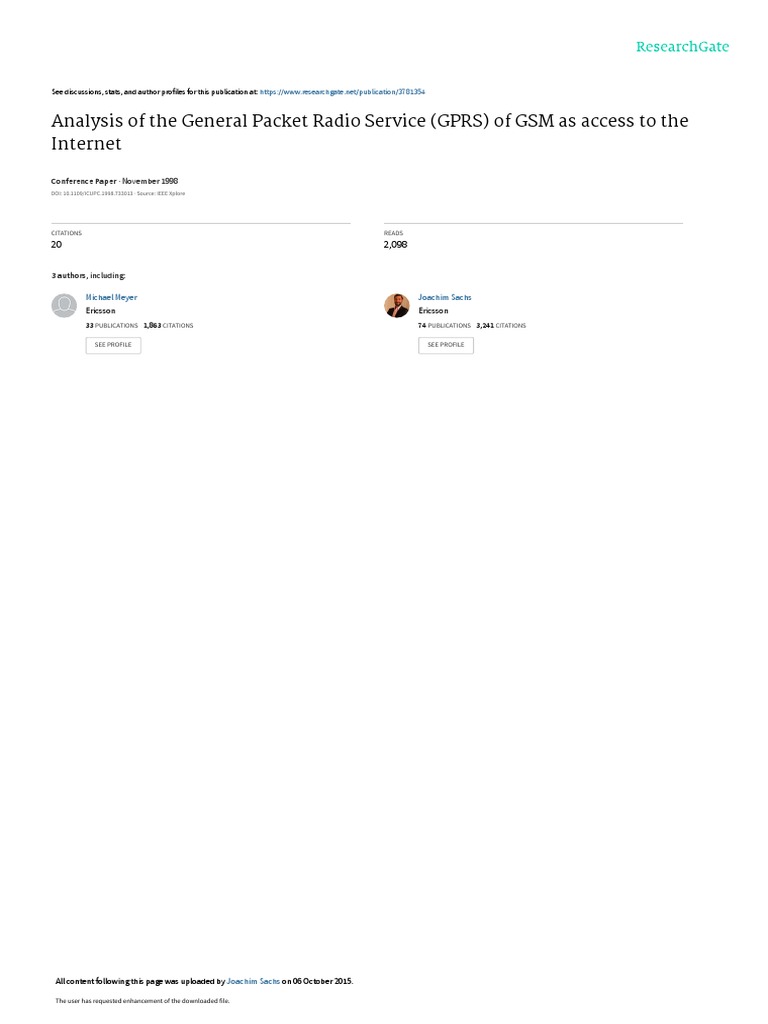
Task: Click the citations count of 20
Action: point(57,244)
